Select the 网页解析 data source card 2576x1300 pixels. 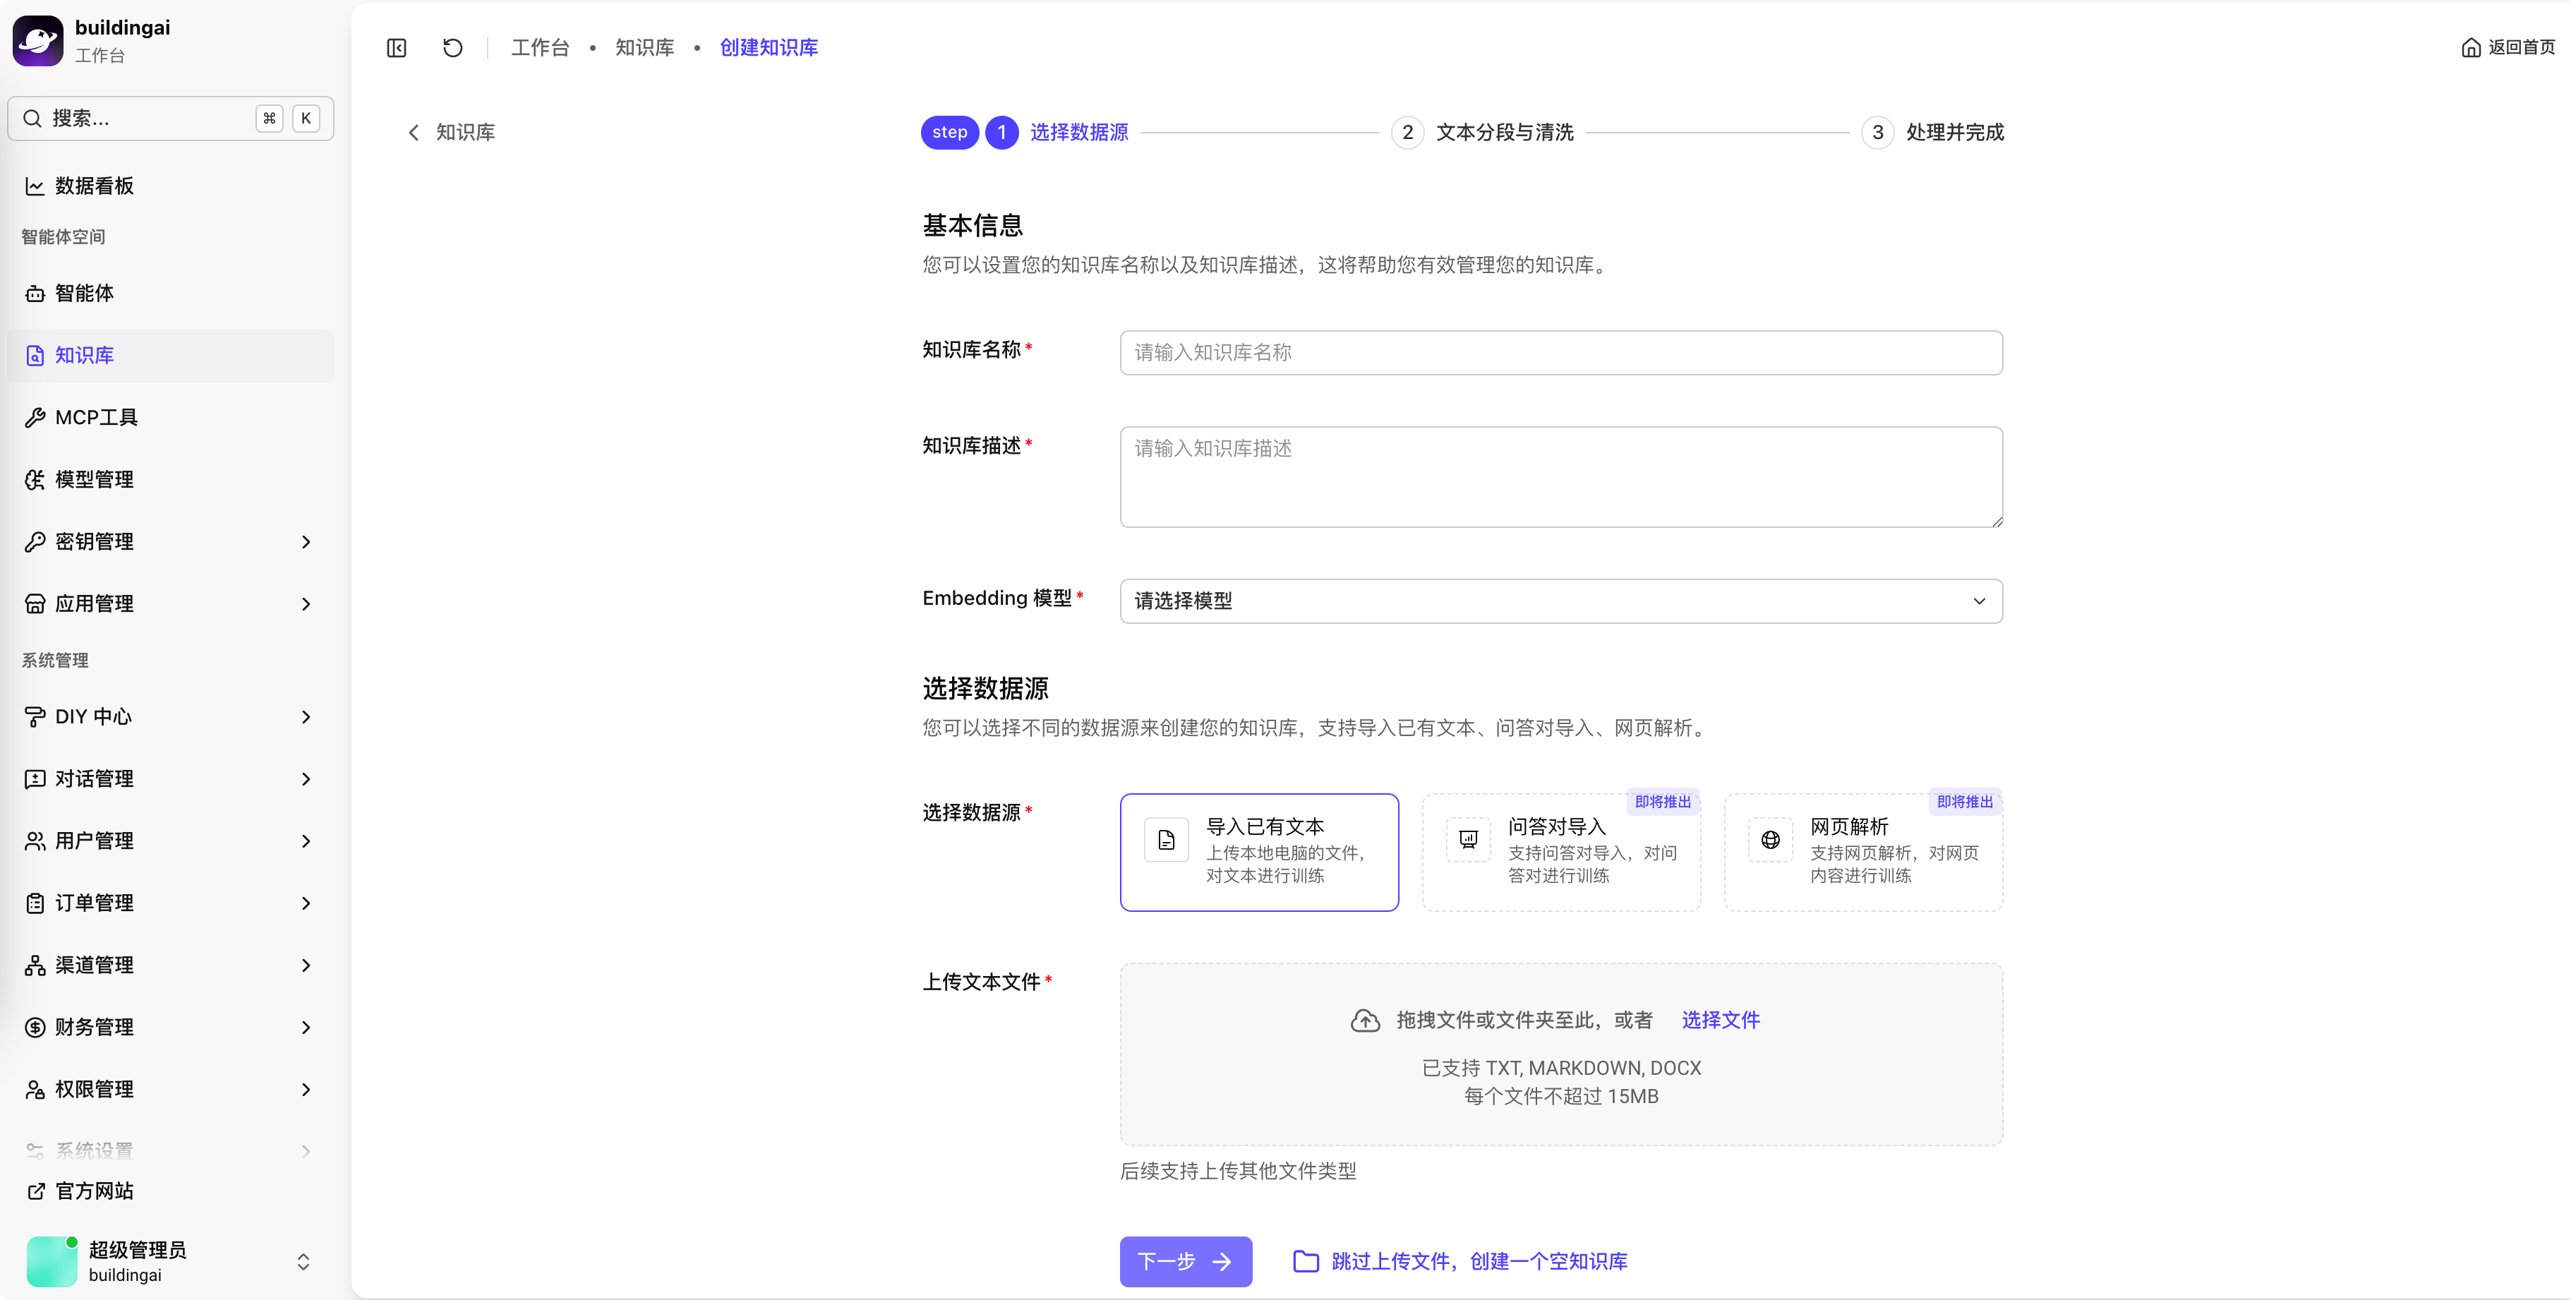point(1863,852)
